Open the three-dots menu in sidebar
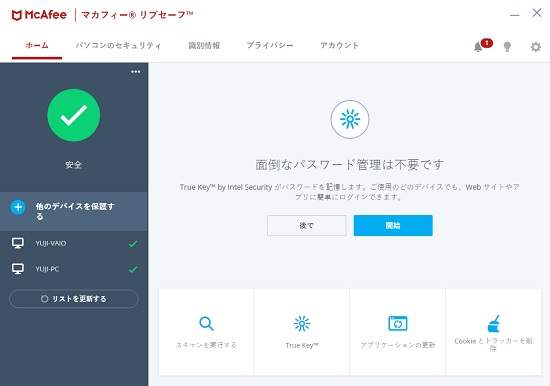 tap(136, 72)
